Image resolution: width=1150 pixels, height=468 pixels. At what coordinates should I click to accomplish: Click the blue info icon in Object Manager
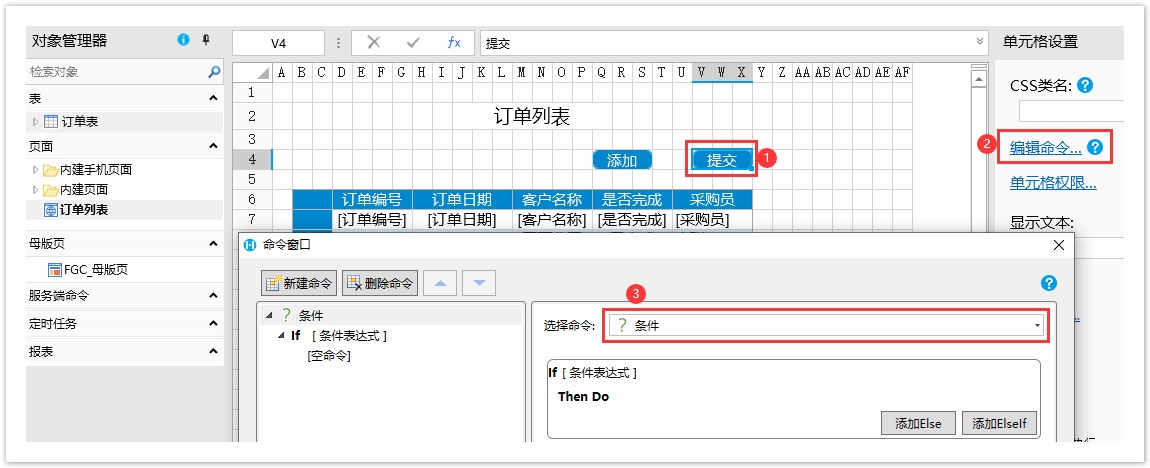coord(183,40)
